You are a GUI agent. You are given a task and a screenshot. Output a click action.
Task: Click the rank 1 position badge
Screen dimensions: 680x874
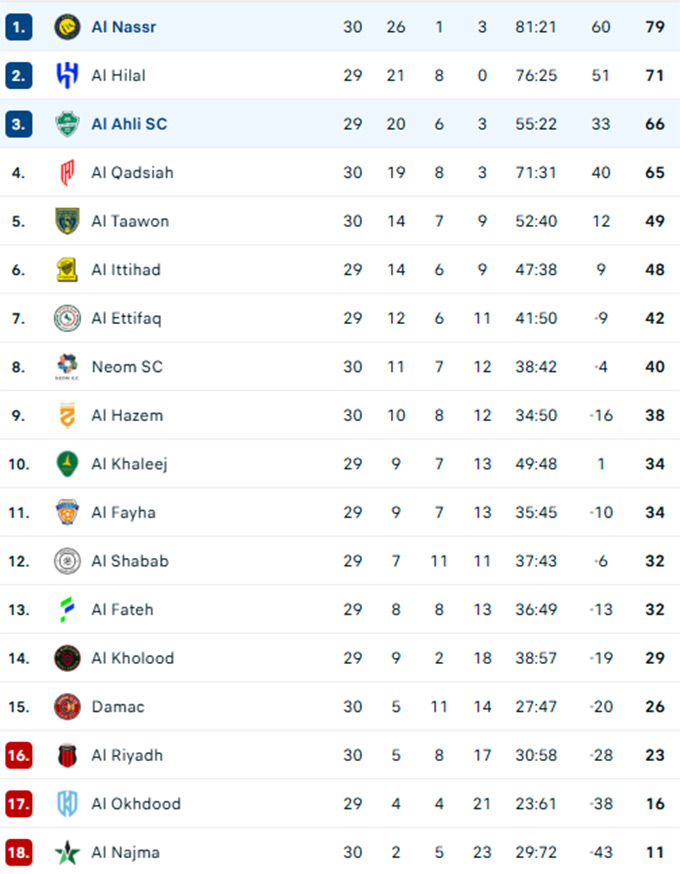click(x=18, y=27)
